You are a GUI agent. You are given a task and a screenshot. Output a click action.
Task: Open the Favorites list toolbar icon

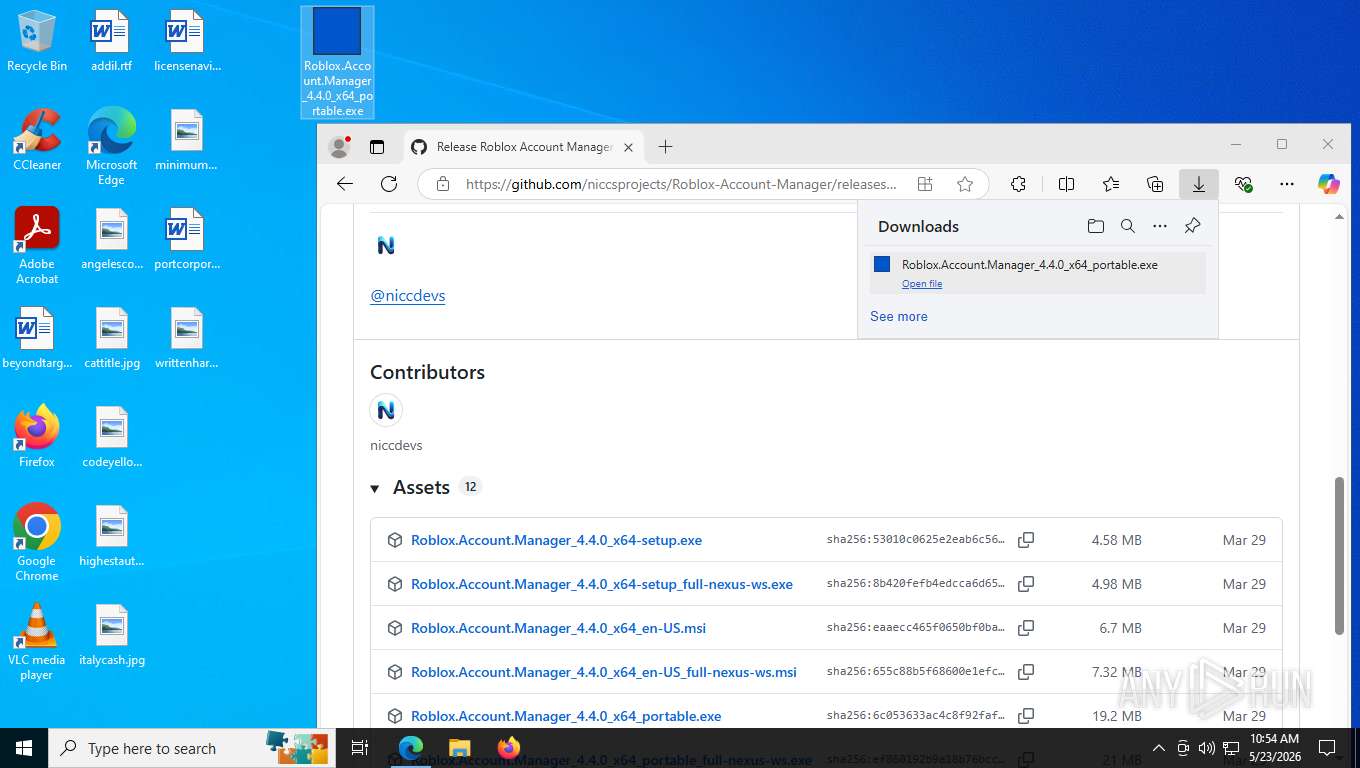(x=1111, y=184)
